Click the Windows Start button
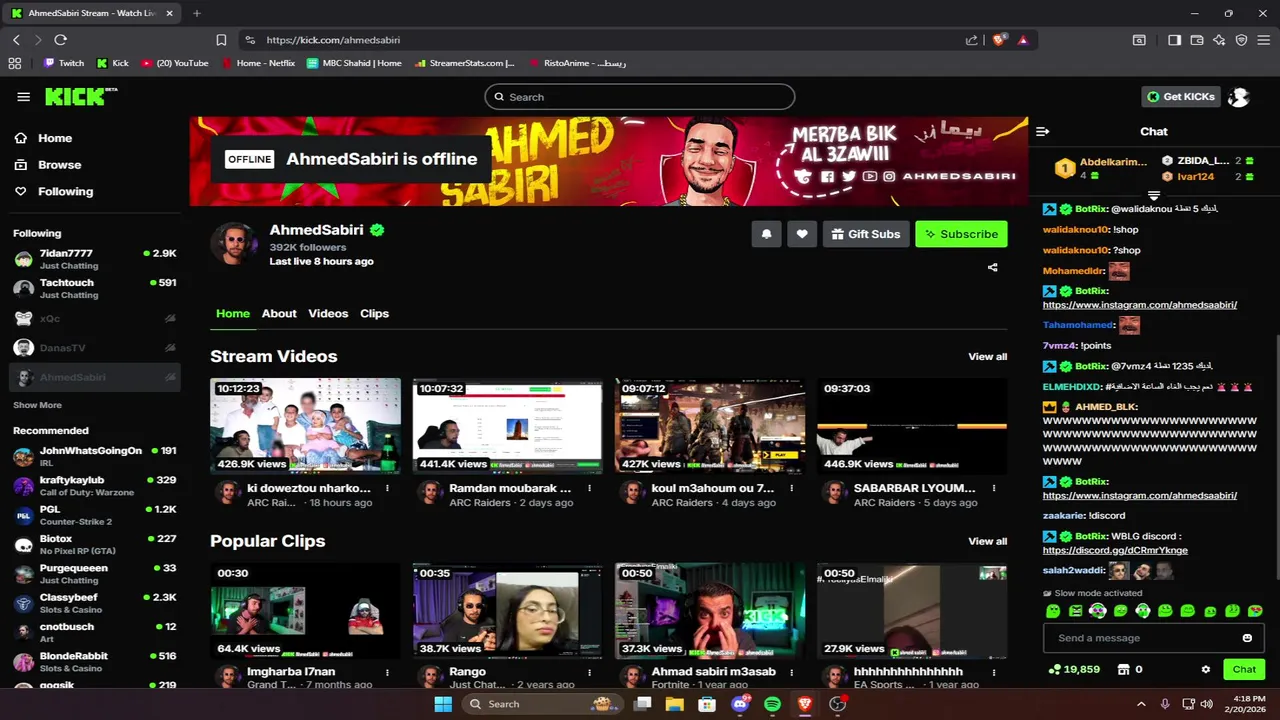Image resolution: width=1280 pixels, height=720 pixels. tap(443, 704)
